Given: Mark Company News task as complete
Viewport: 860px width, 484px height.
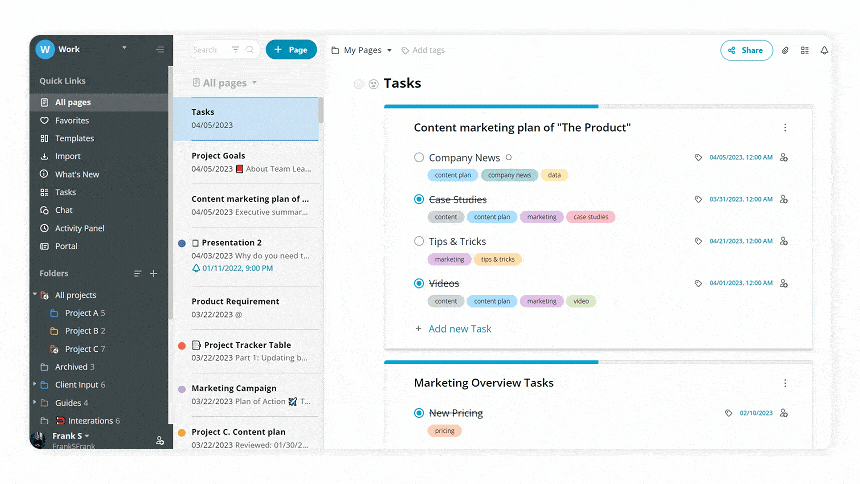Looking at the screenshot, I should [419, 157].
